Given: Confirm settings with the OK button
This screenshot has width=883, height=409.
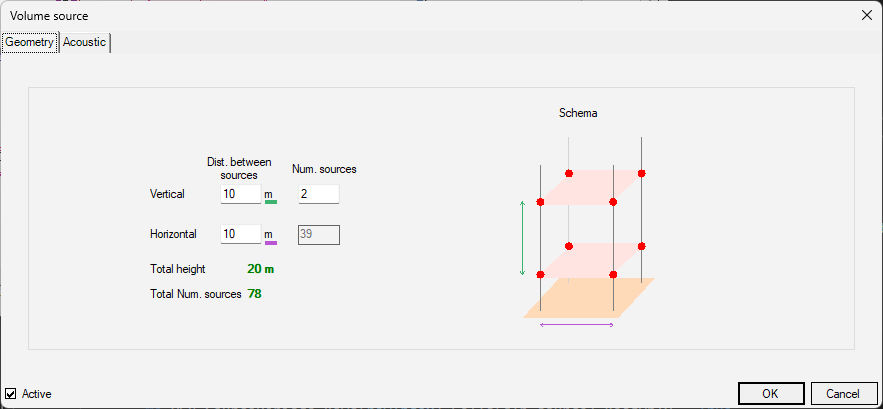Looking at the screenshot, I should [770, 394].
